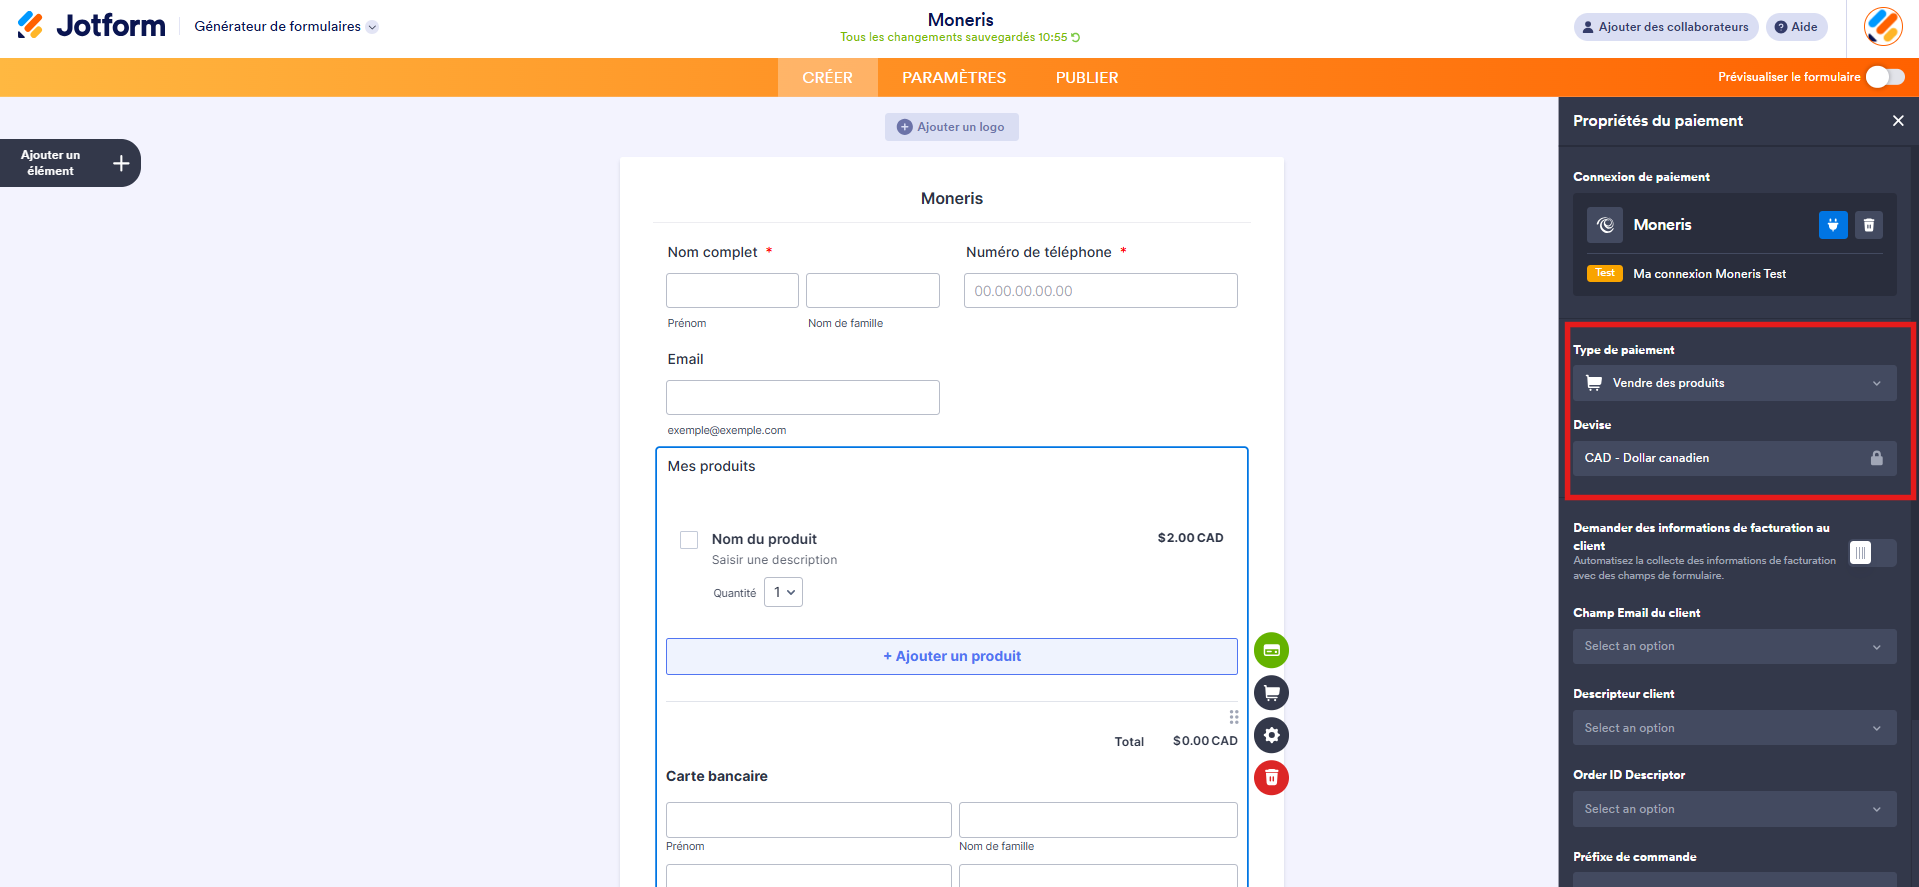This screenshot has width=1919, height=887.
Task: Check the Nom du produit checkbox
Action: pyautogui.click(x=689, y=540)
